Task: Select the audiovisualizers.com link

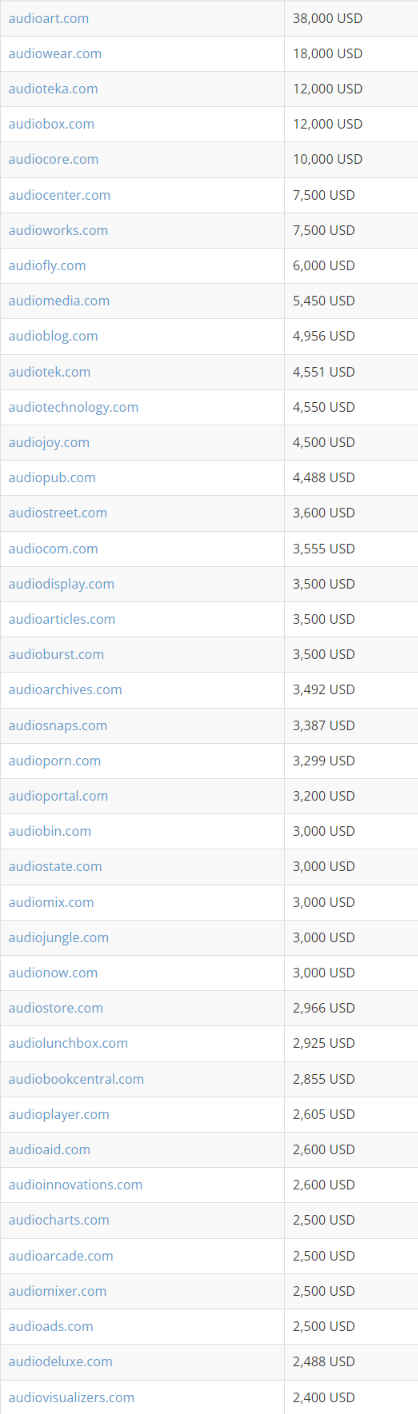Action: click(x=71, y=1397)
